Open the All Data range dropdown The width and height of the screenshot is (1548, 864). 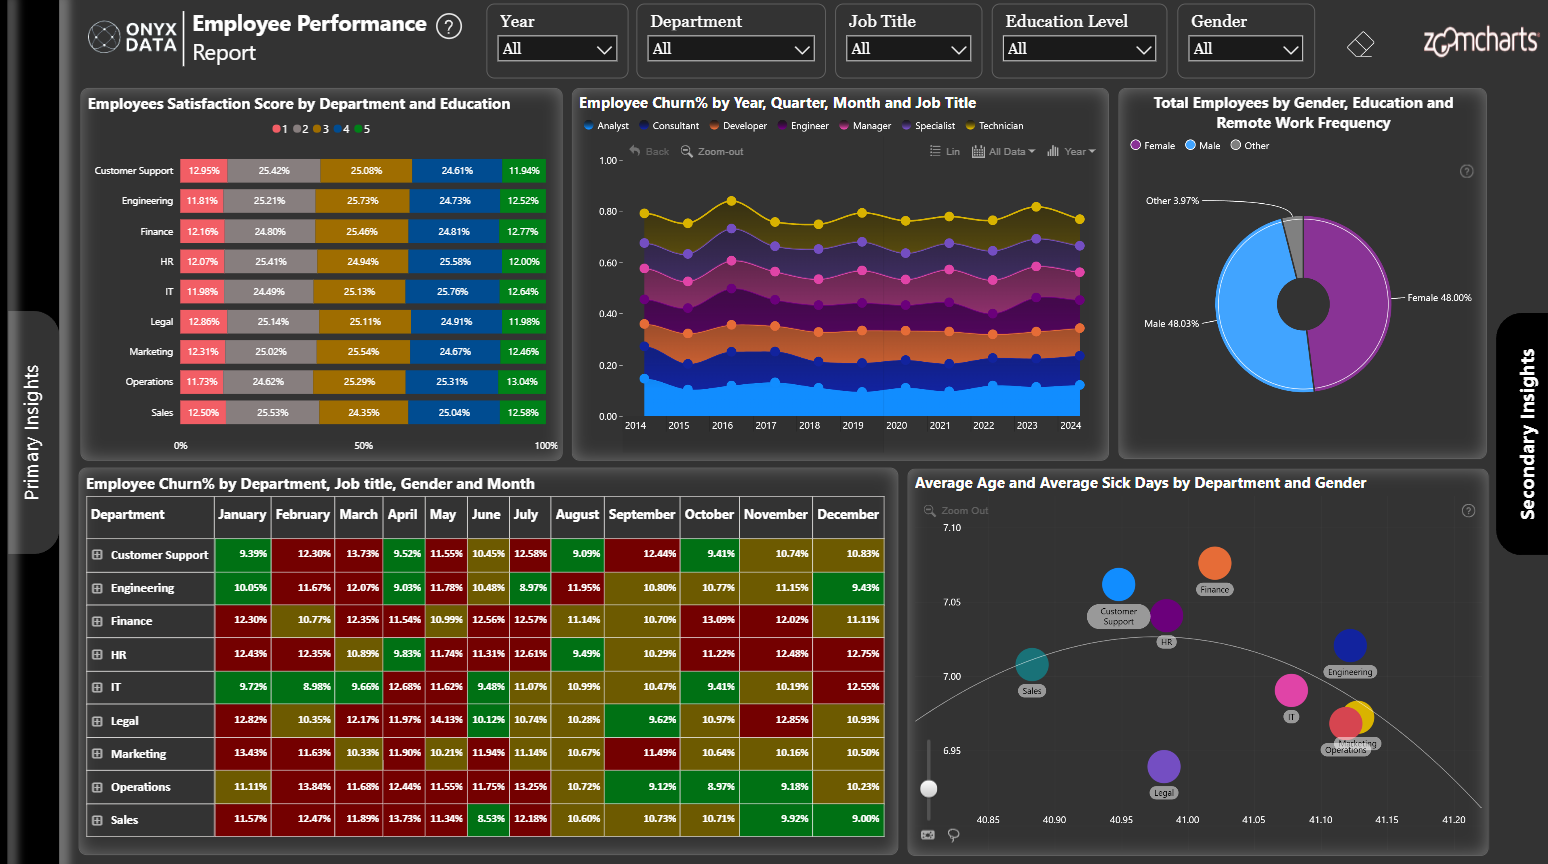pyautogui.click(x=1003, y=151)
